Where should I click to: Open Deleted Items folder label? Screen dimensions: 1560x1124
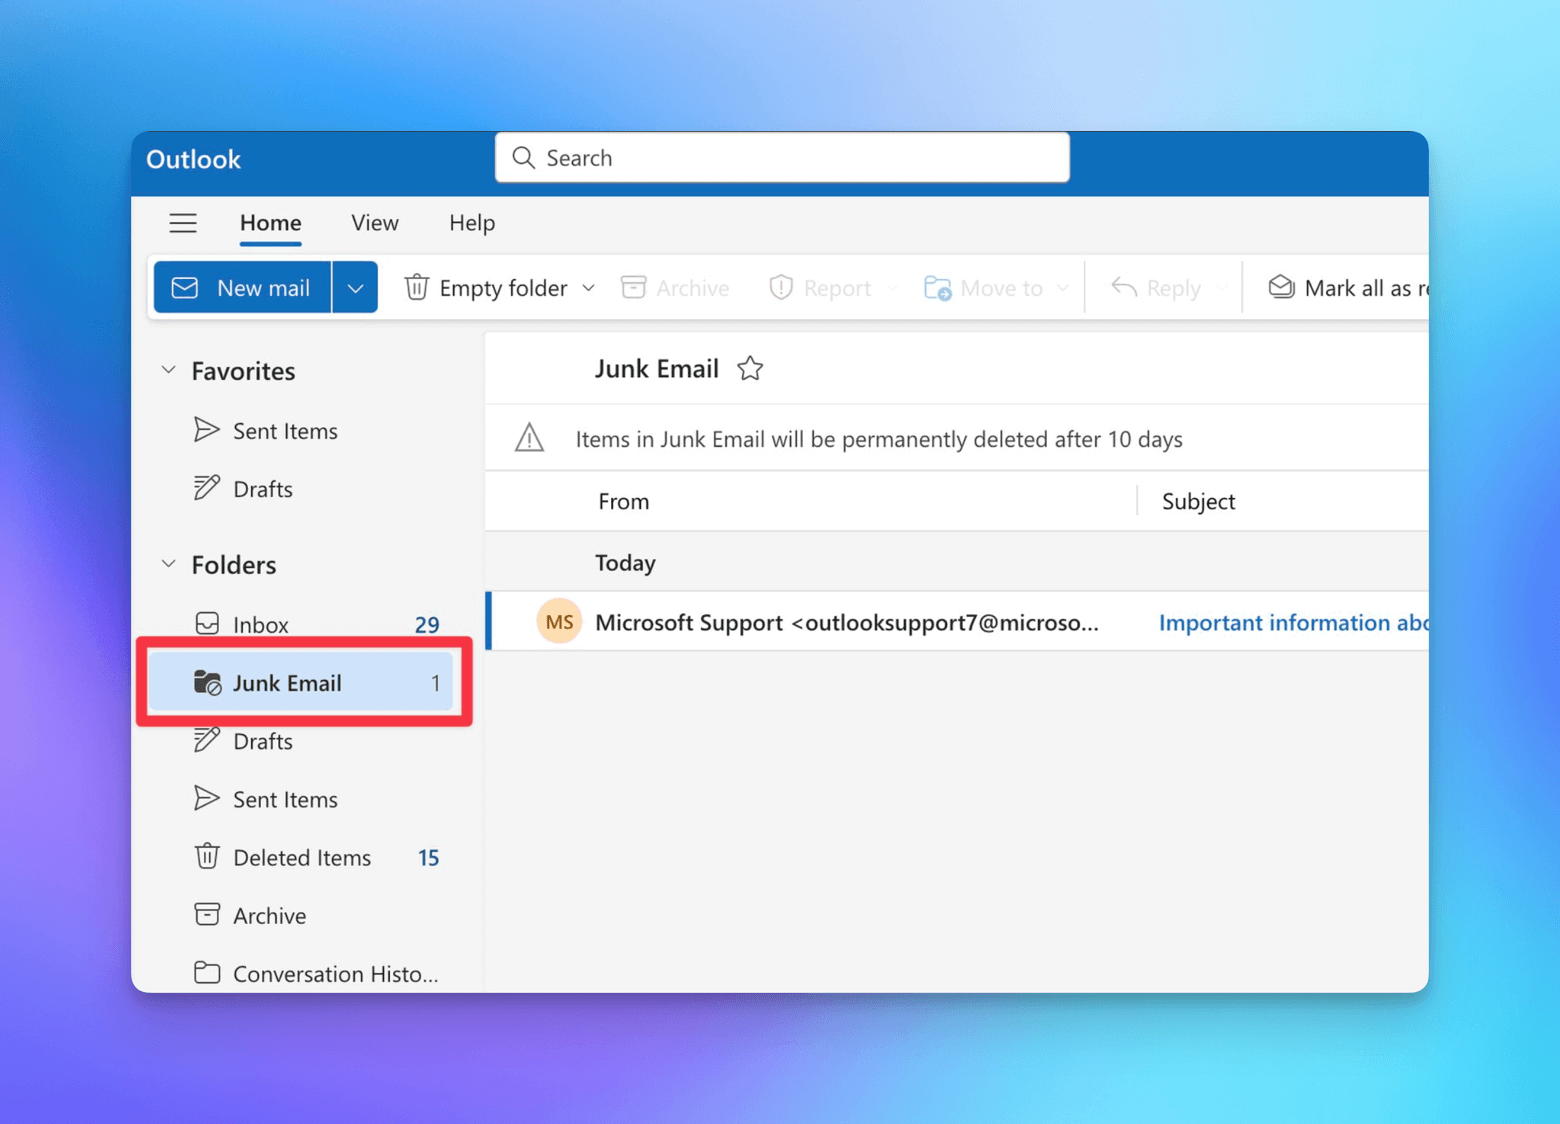(302, 857)
